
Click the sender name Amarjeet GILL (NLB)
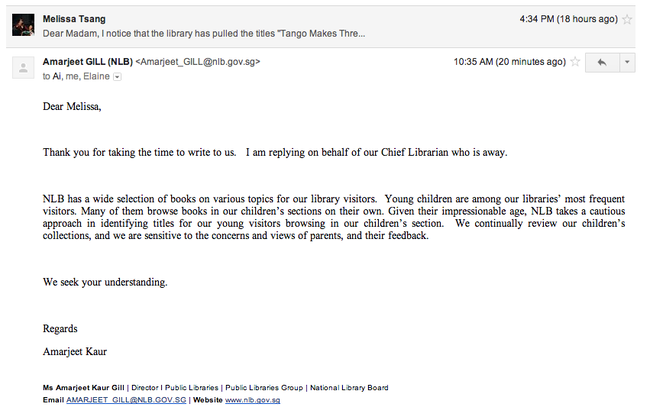pos(87,61)
